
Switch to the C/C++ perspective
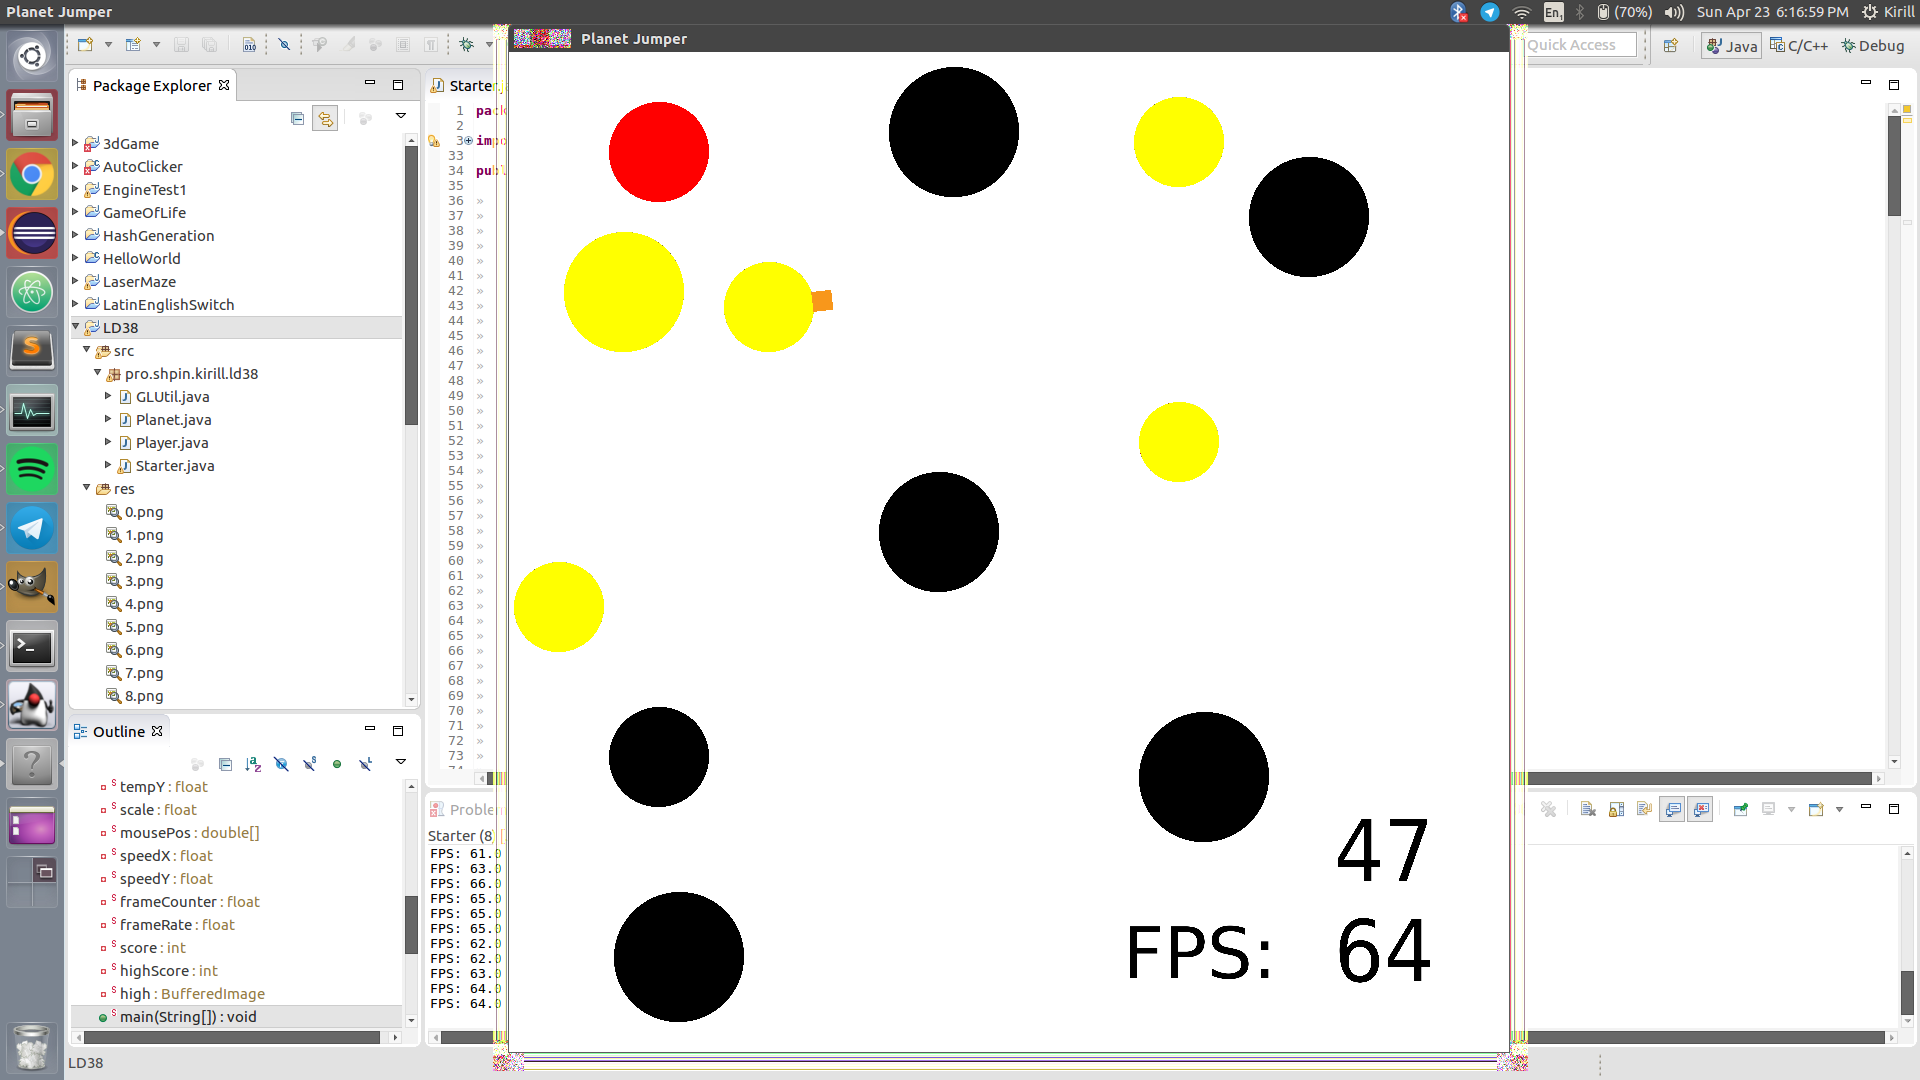(1798, 46)
